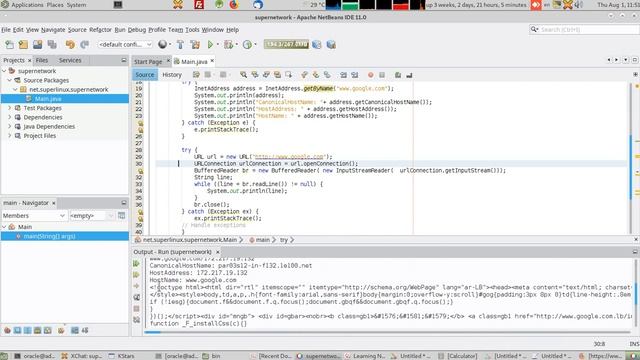
Task: Switch to the Services tab
Action: point(70,60)
